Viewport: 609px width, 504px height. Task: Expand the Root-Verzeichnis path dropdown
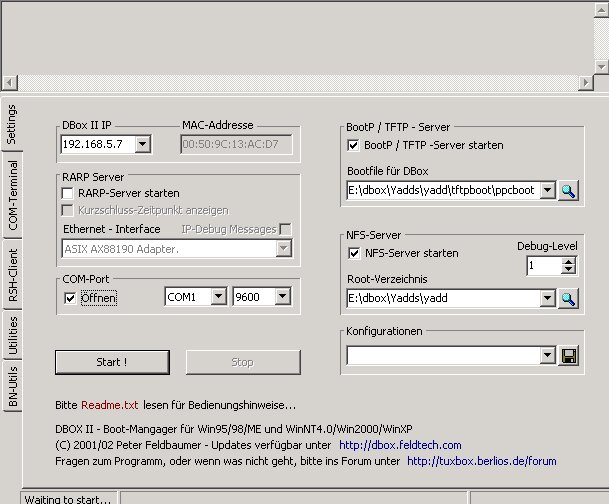[548, 298]
